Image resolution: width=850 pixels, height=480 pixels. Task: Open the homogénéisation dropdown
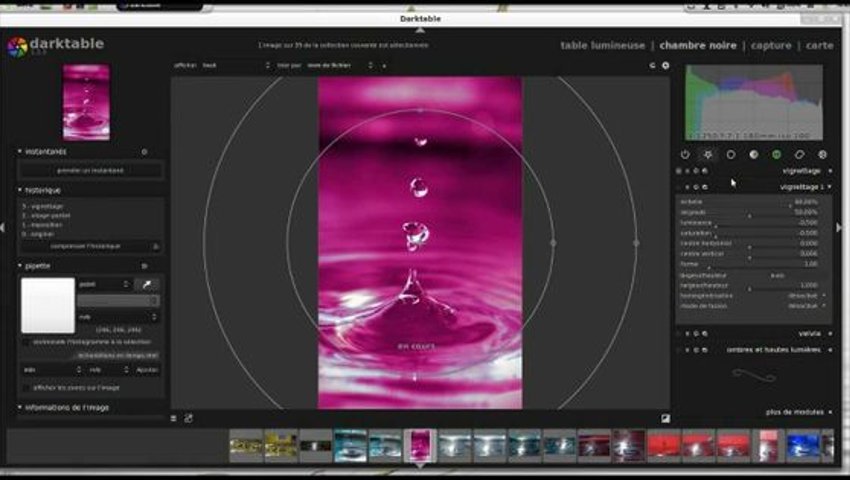point(752,296)
